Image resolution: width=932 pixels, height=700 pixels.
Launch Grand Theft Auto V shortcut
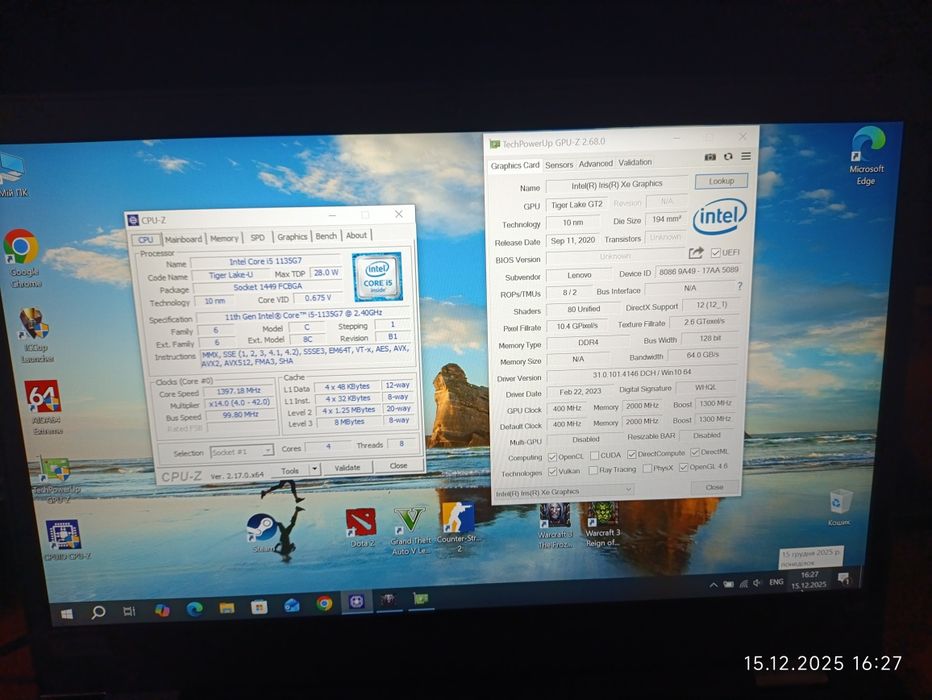point(410,530)
